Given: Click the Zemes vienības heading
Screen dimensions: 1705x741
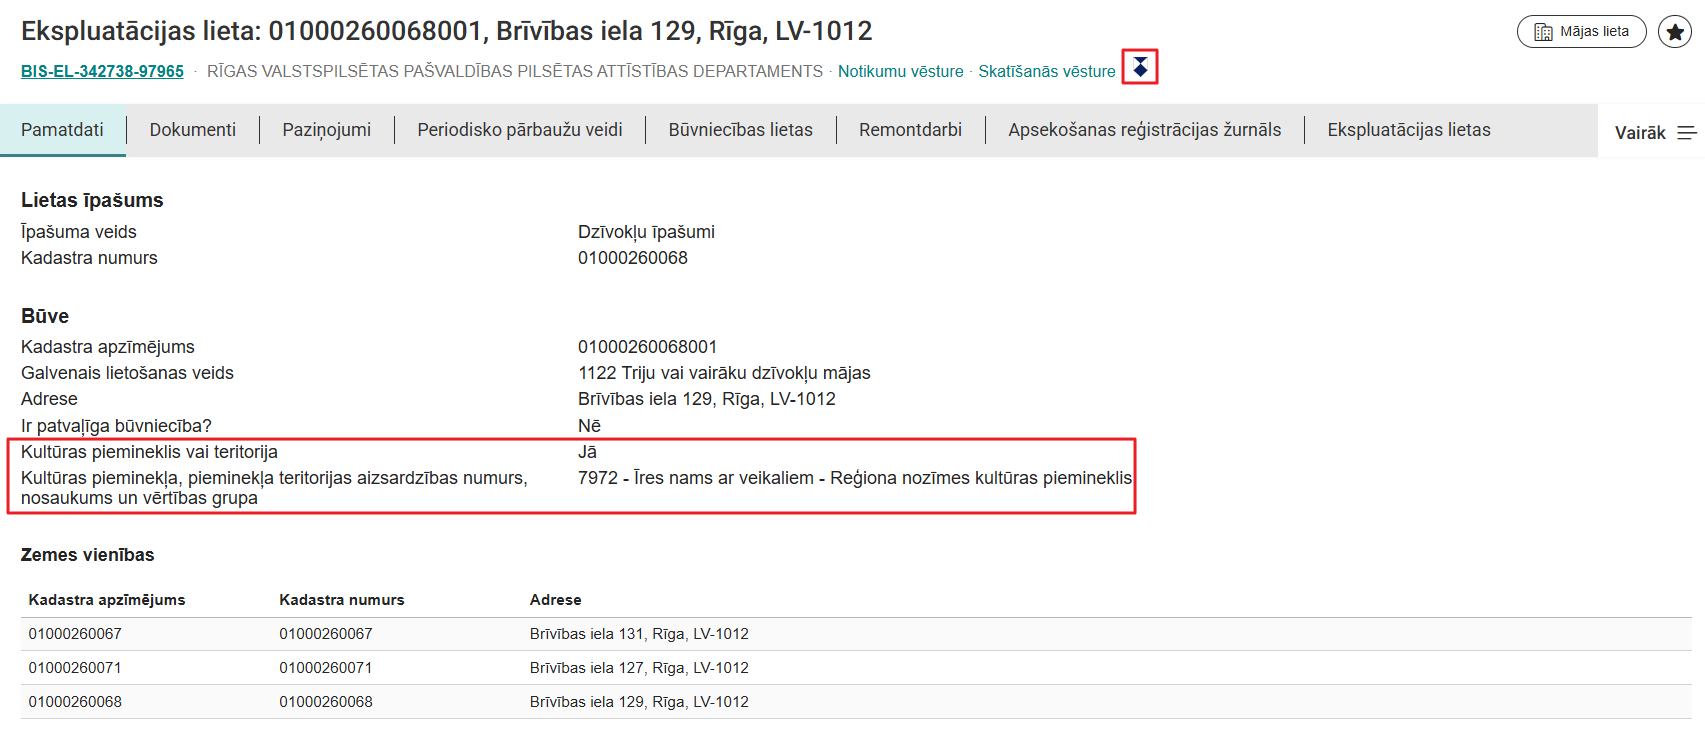Looking at the screenshot, I should pyautogui.click(x=88, y=555).
